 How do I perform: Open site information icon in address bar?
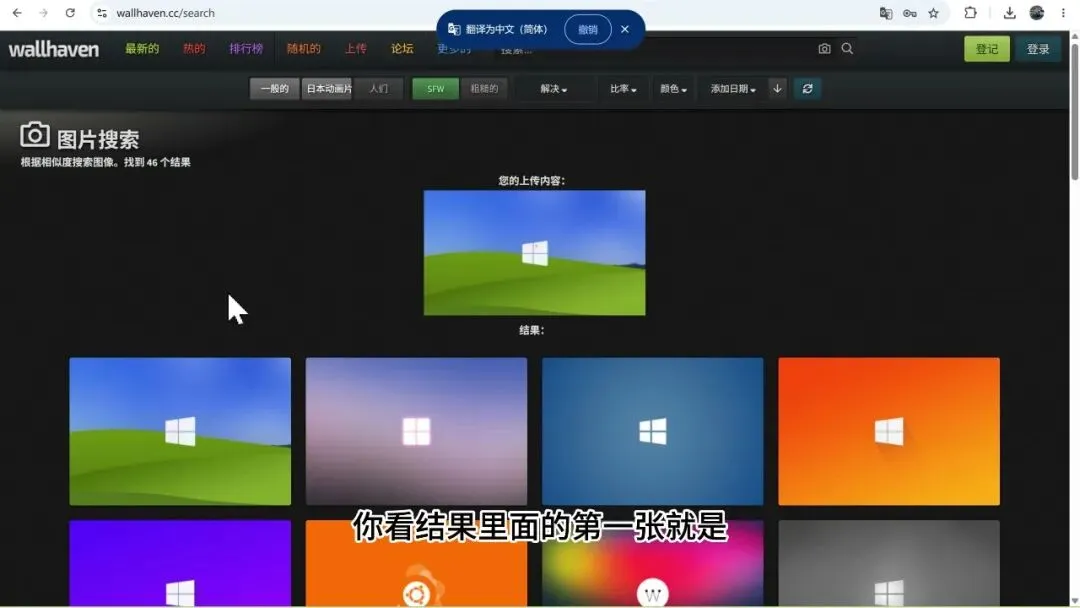coord(102,13)
